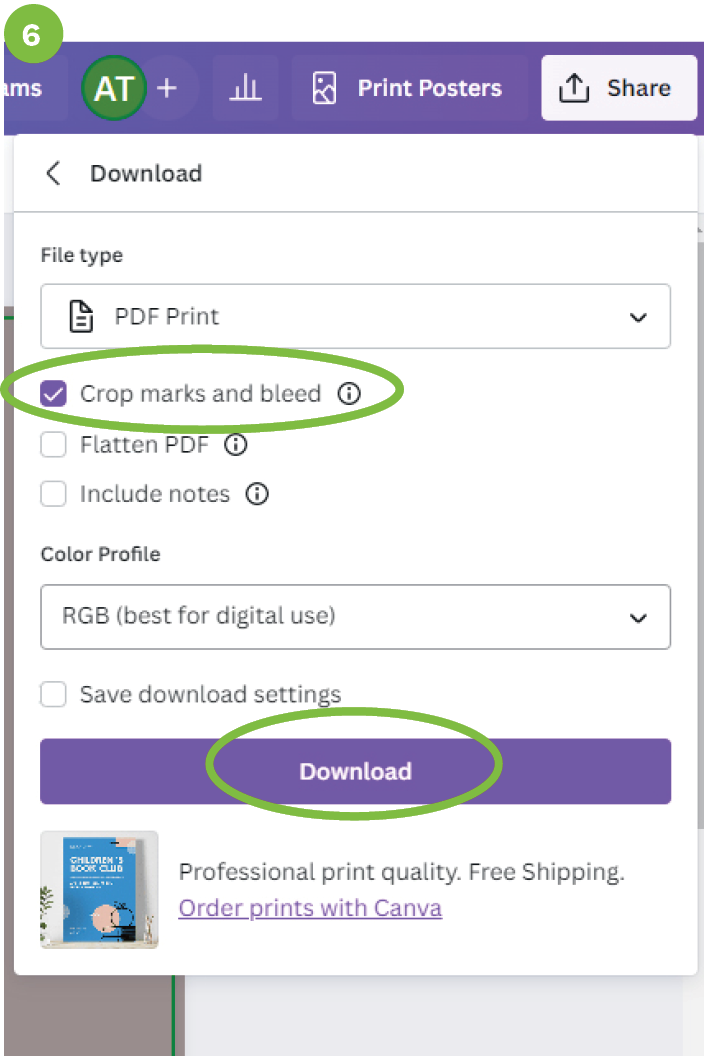Click info icon next to Crop marks and bleed
The image size is (704, 1060).
click(x=348, y=394)
